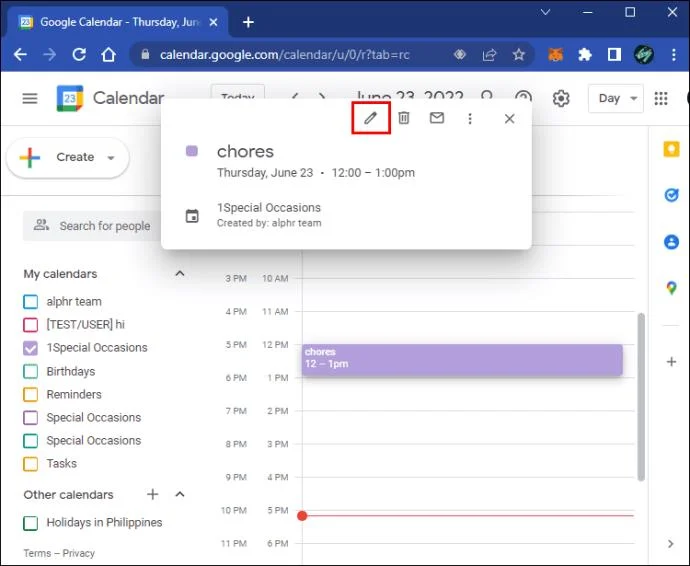
Task: Toggle Reminders calendar checkbox
Action: (x=30, y=394)
